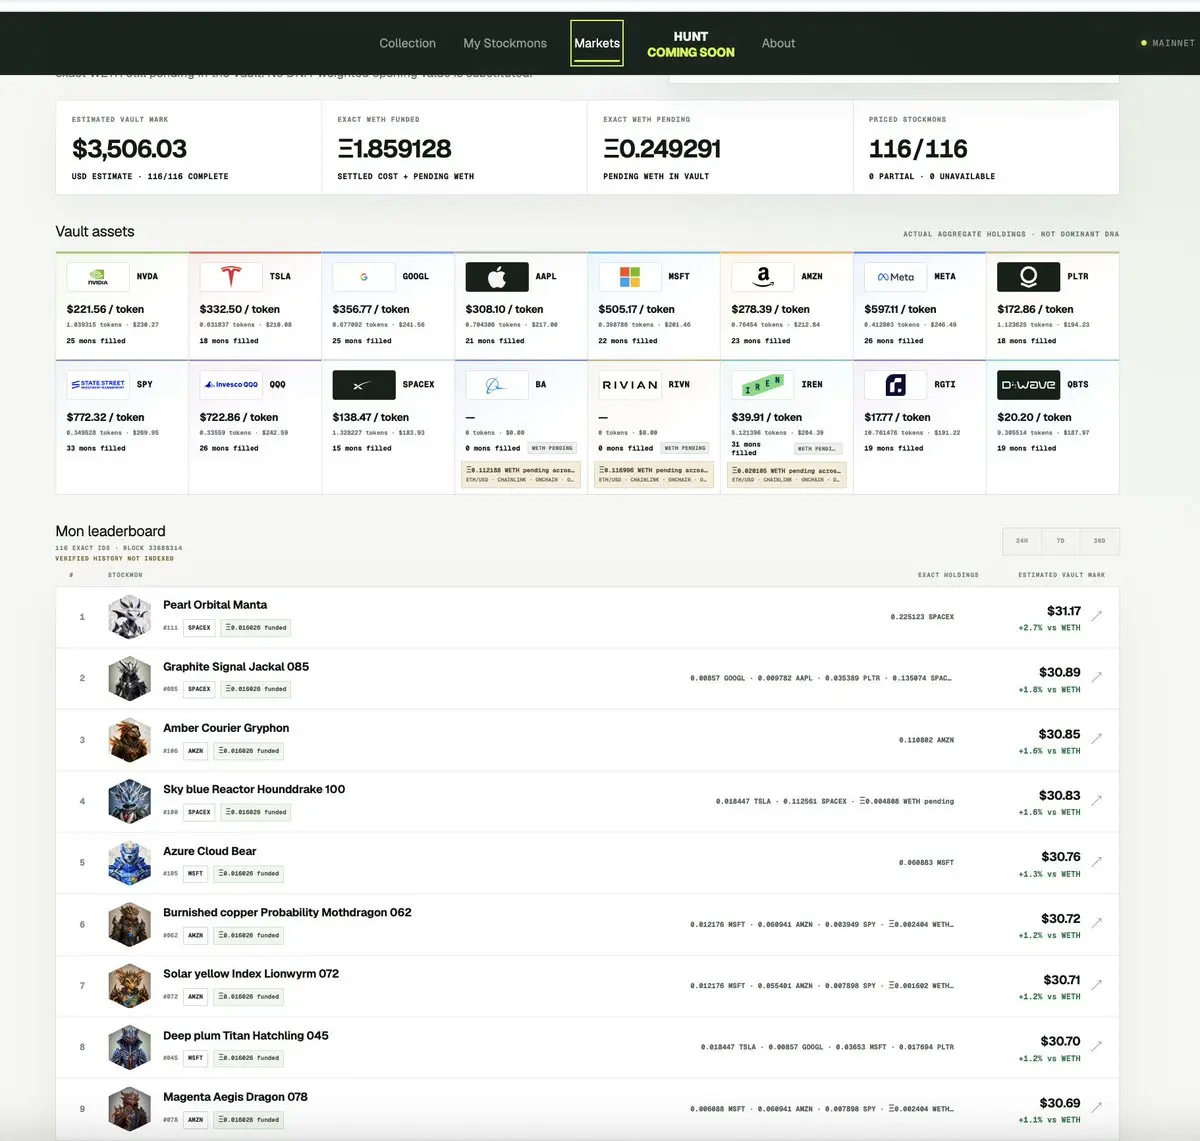Click the 116/116 priced stockmons value
1200x1141 pixels.
(918, 149)
